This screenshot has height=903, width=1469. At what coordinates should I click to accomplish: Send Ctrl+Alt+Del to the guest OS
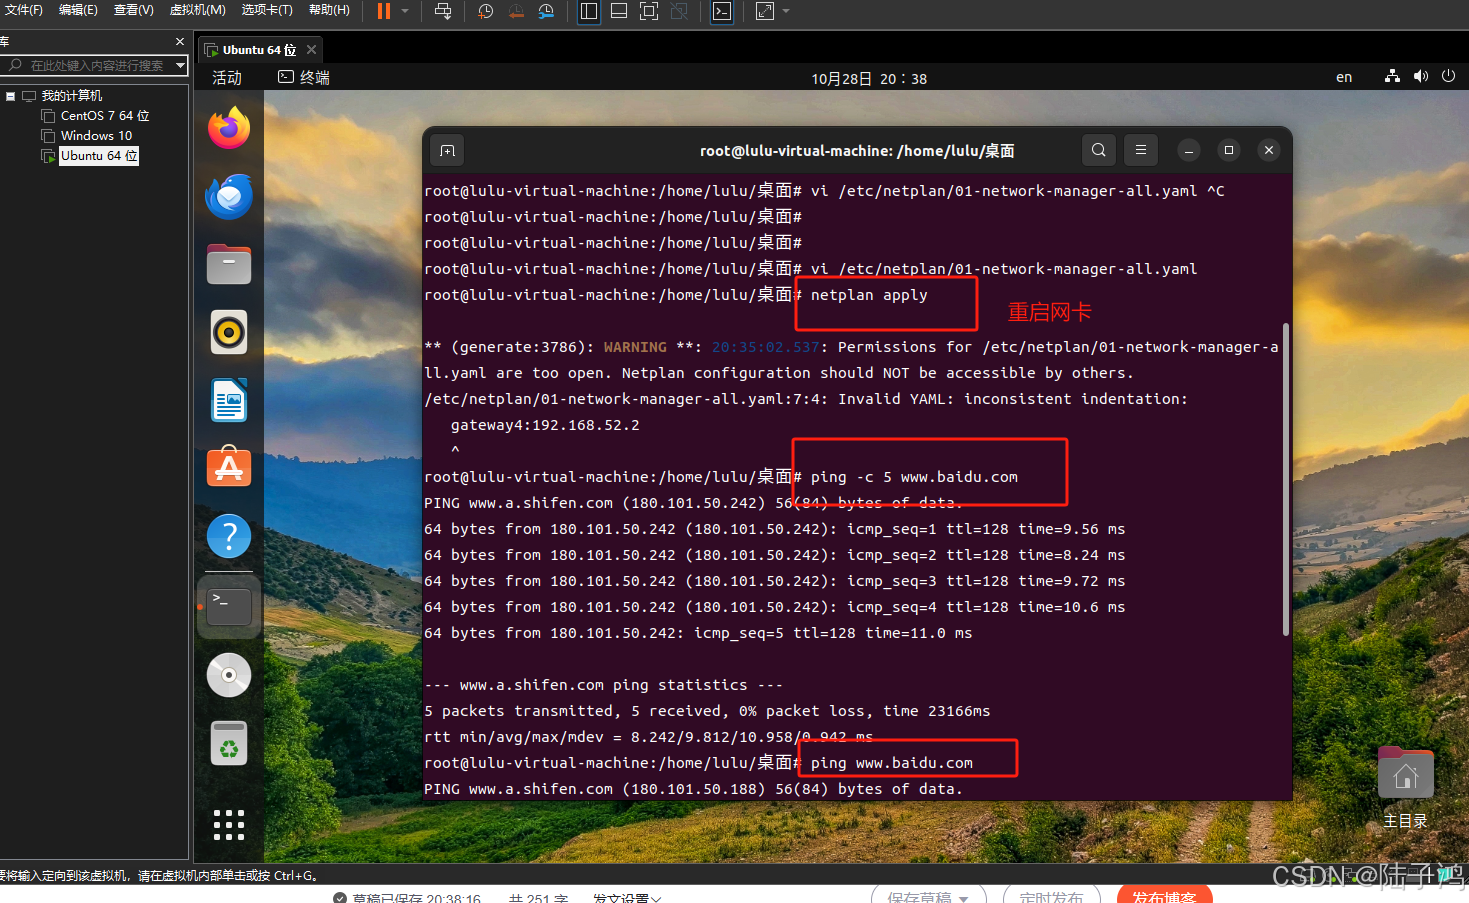click(x=443, y=11)
